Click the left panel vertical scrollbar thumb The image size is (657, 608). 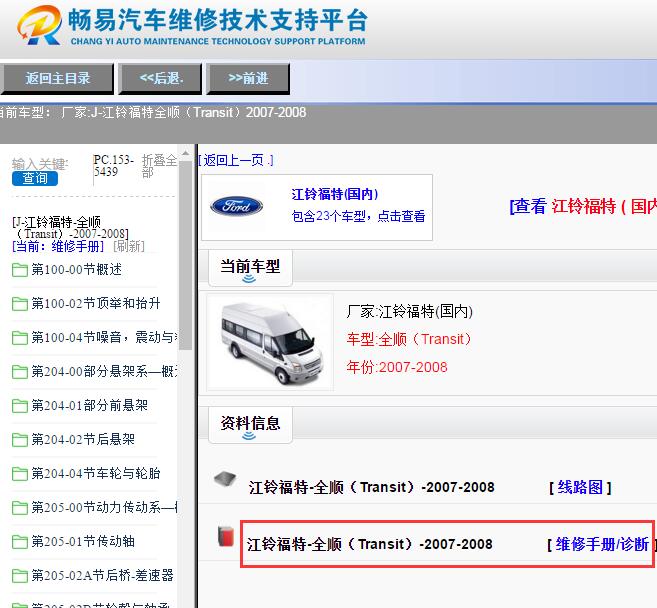(x=185, y=255)
